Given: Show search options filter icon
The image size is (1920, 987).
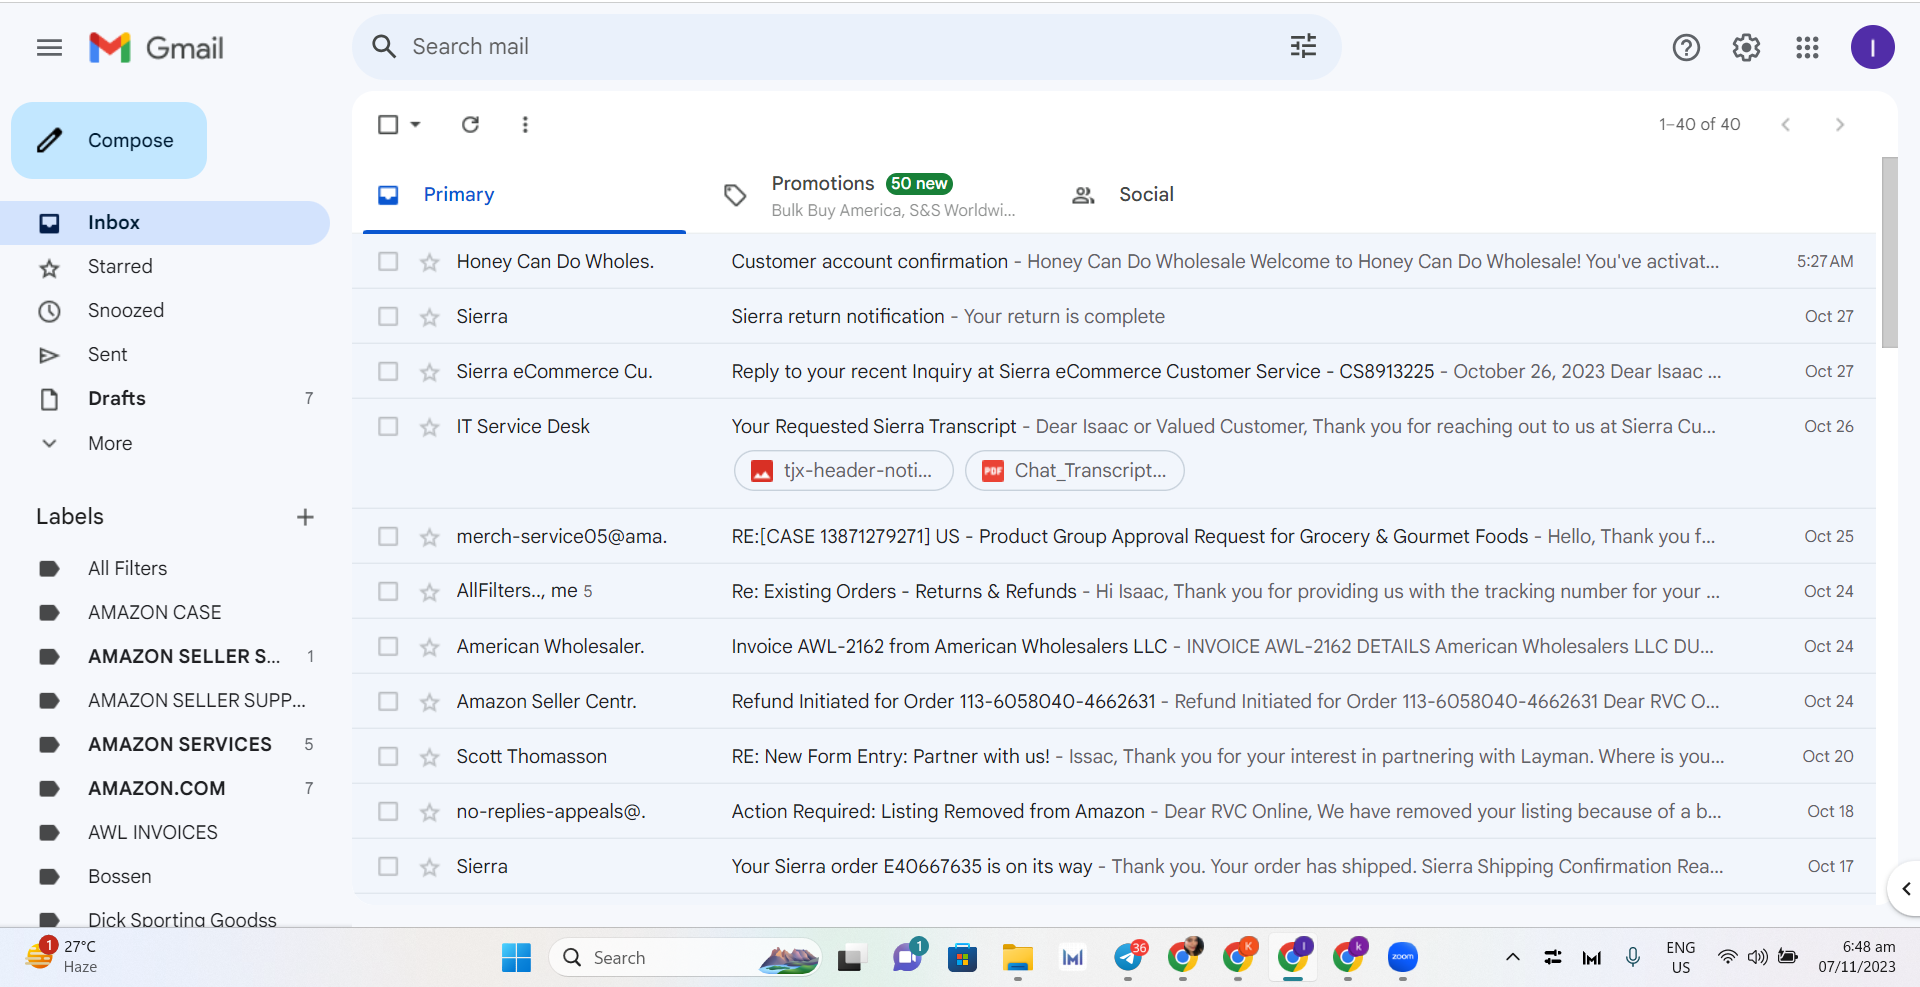Looking at the screenshot, I should 1303,46.
